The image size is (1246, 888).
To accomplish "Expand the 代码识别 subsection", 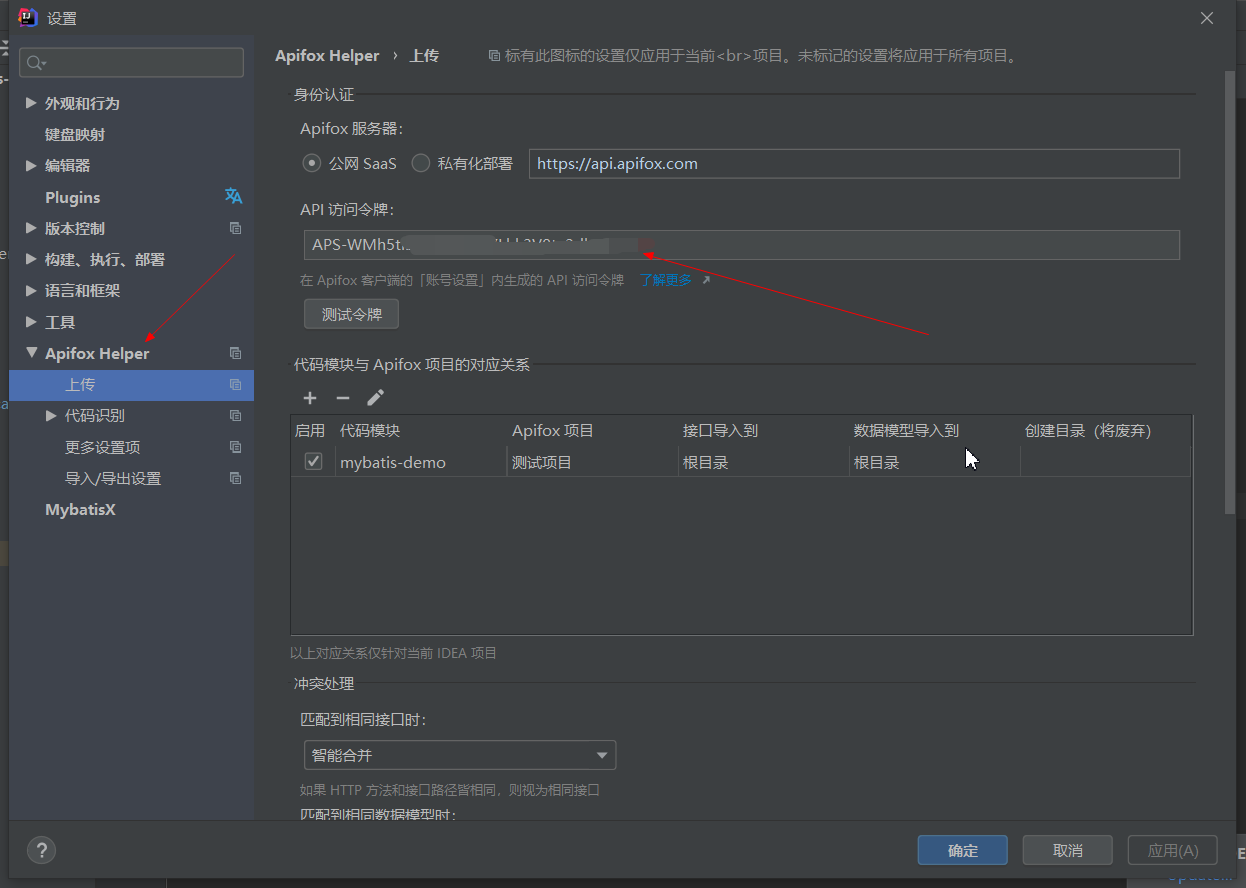I will click(52, 416).
